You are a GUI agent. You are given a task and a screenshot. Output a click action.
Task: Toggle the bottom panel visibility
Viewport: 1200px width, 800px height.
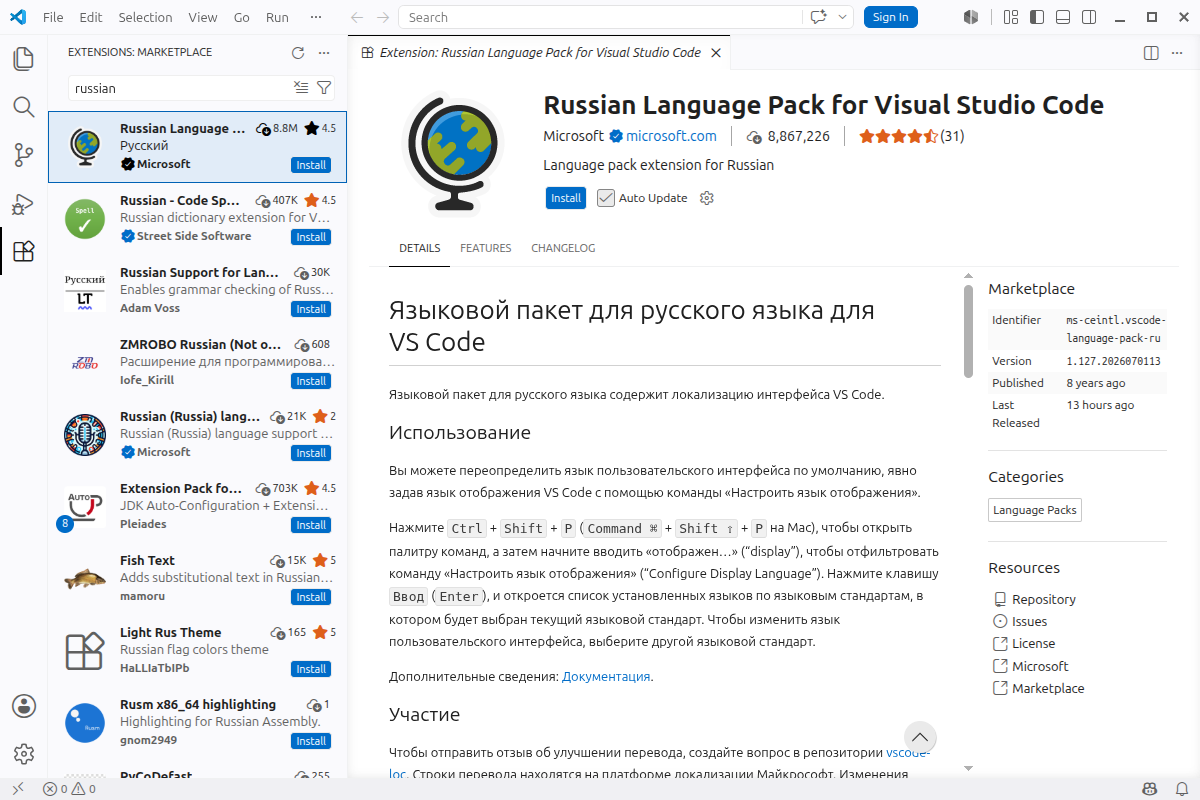pyautogui.click(x=1063, y=17)
